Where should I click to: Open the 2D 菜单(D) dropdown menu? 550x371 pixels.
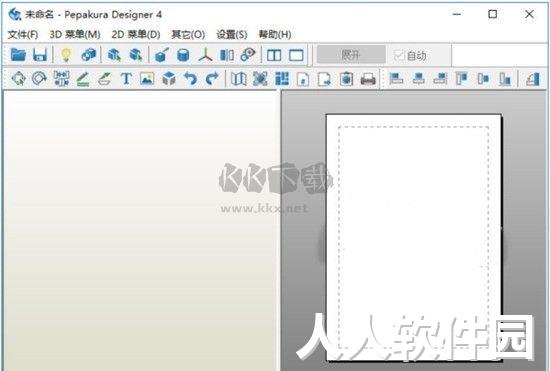[x=136, y=34]
